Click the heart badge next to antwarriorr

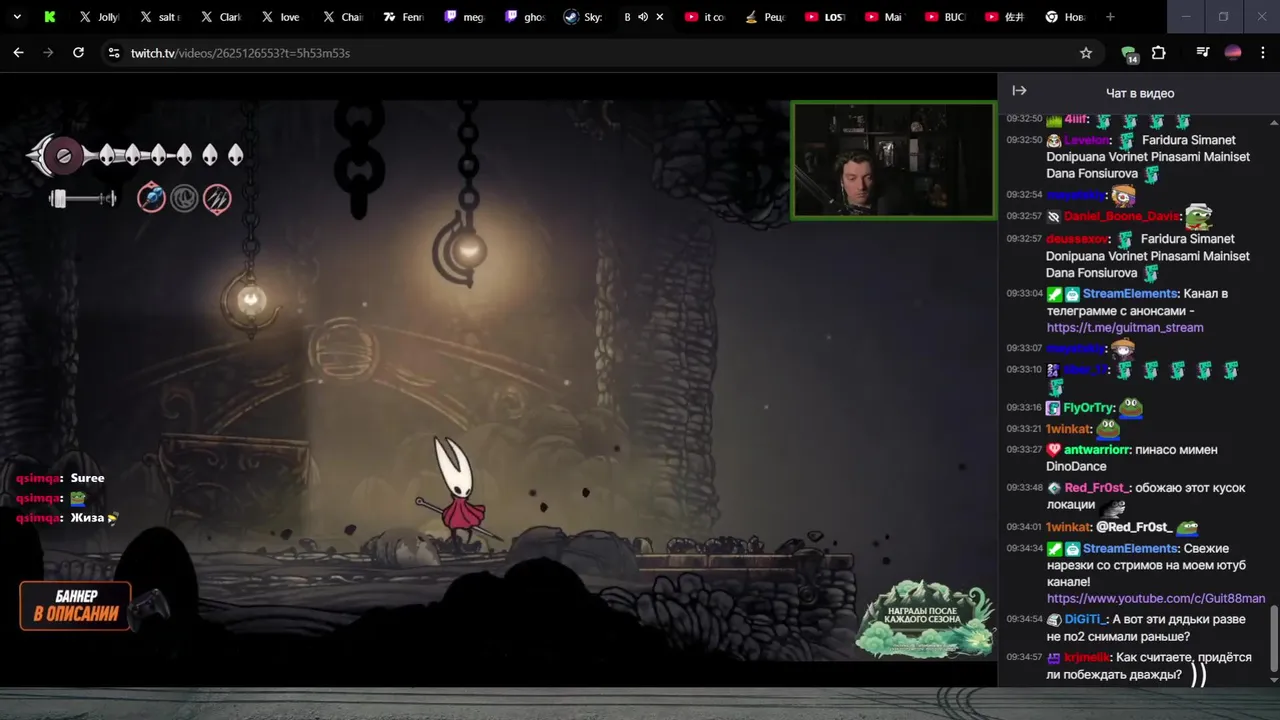[1053, 450]
